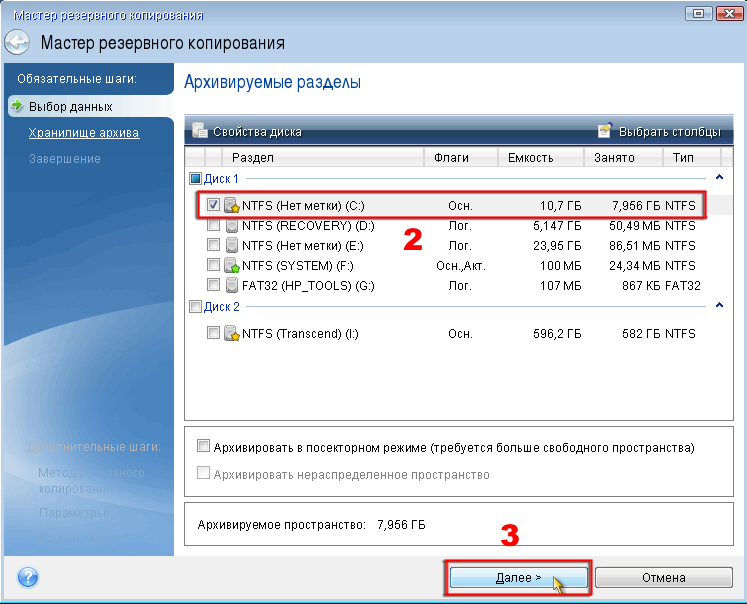
Task: Click the Раздел column header
Action: coord(323,157)
